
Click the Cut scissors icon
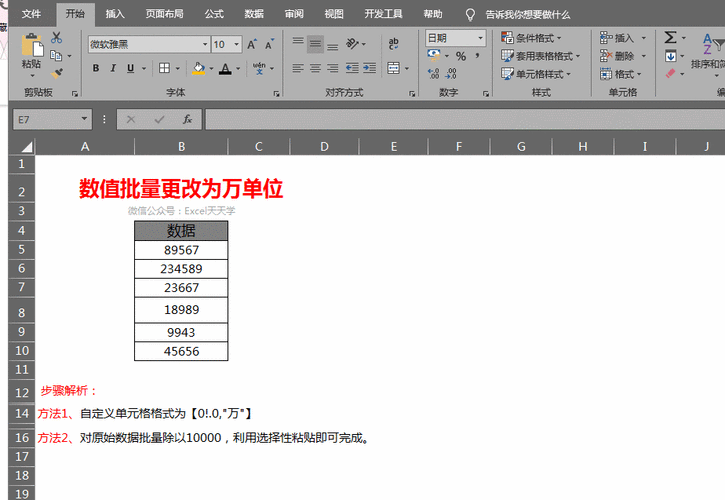(56, 37)
